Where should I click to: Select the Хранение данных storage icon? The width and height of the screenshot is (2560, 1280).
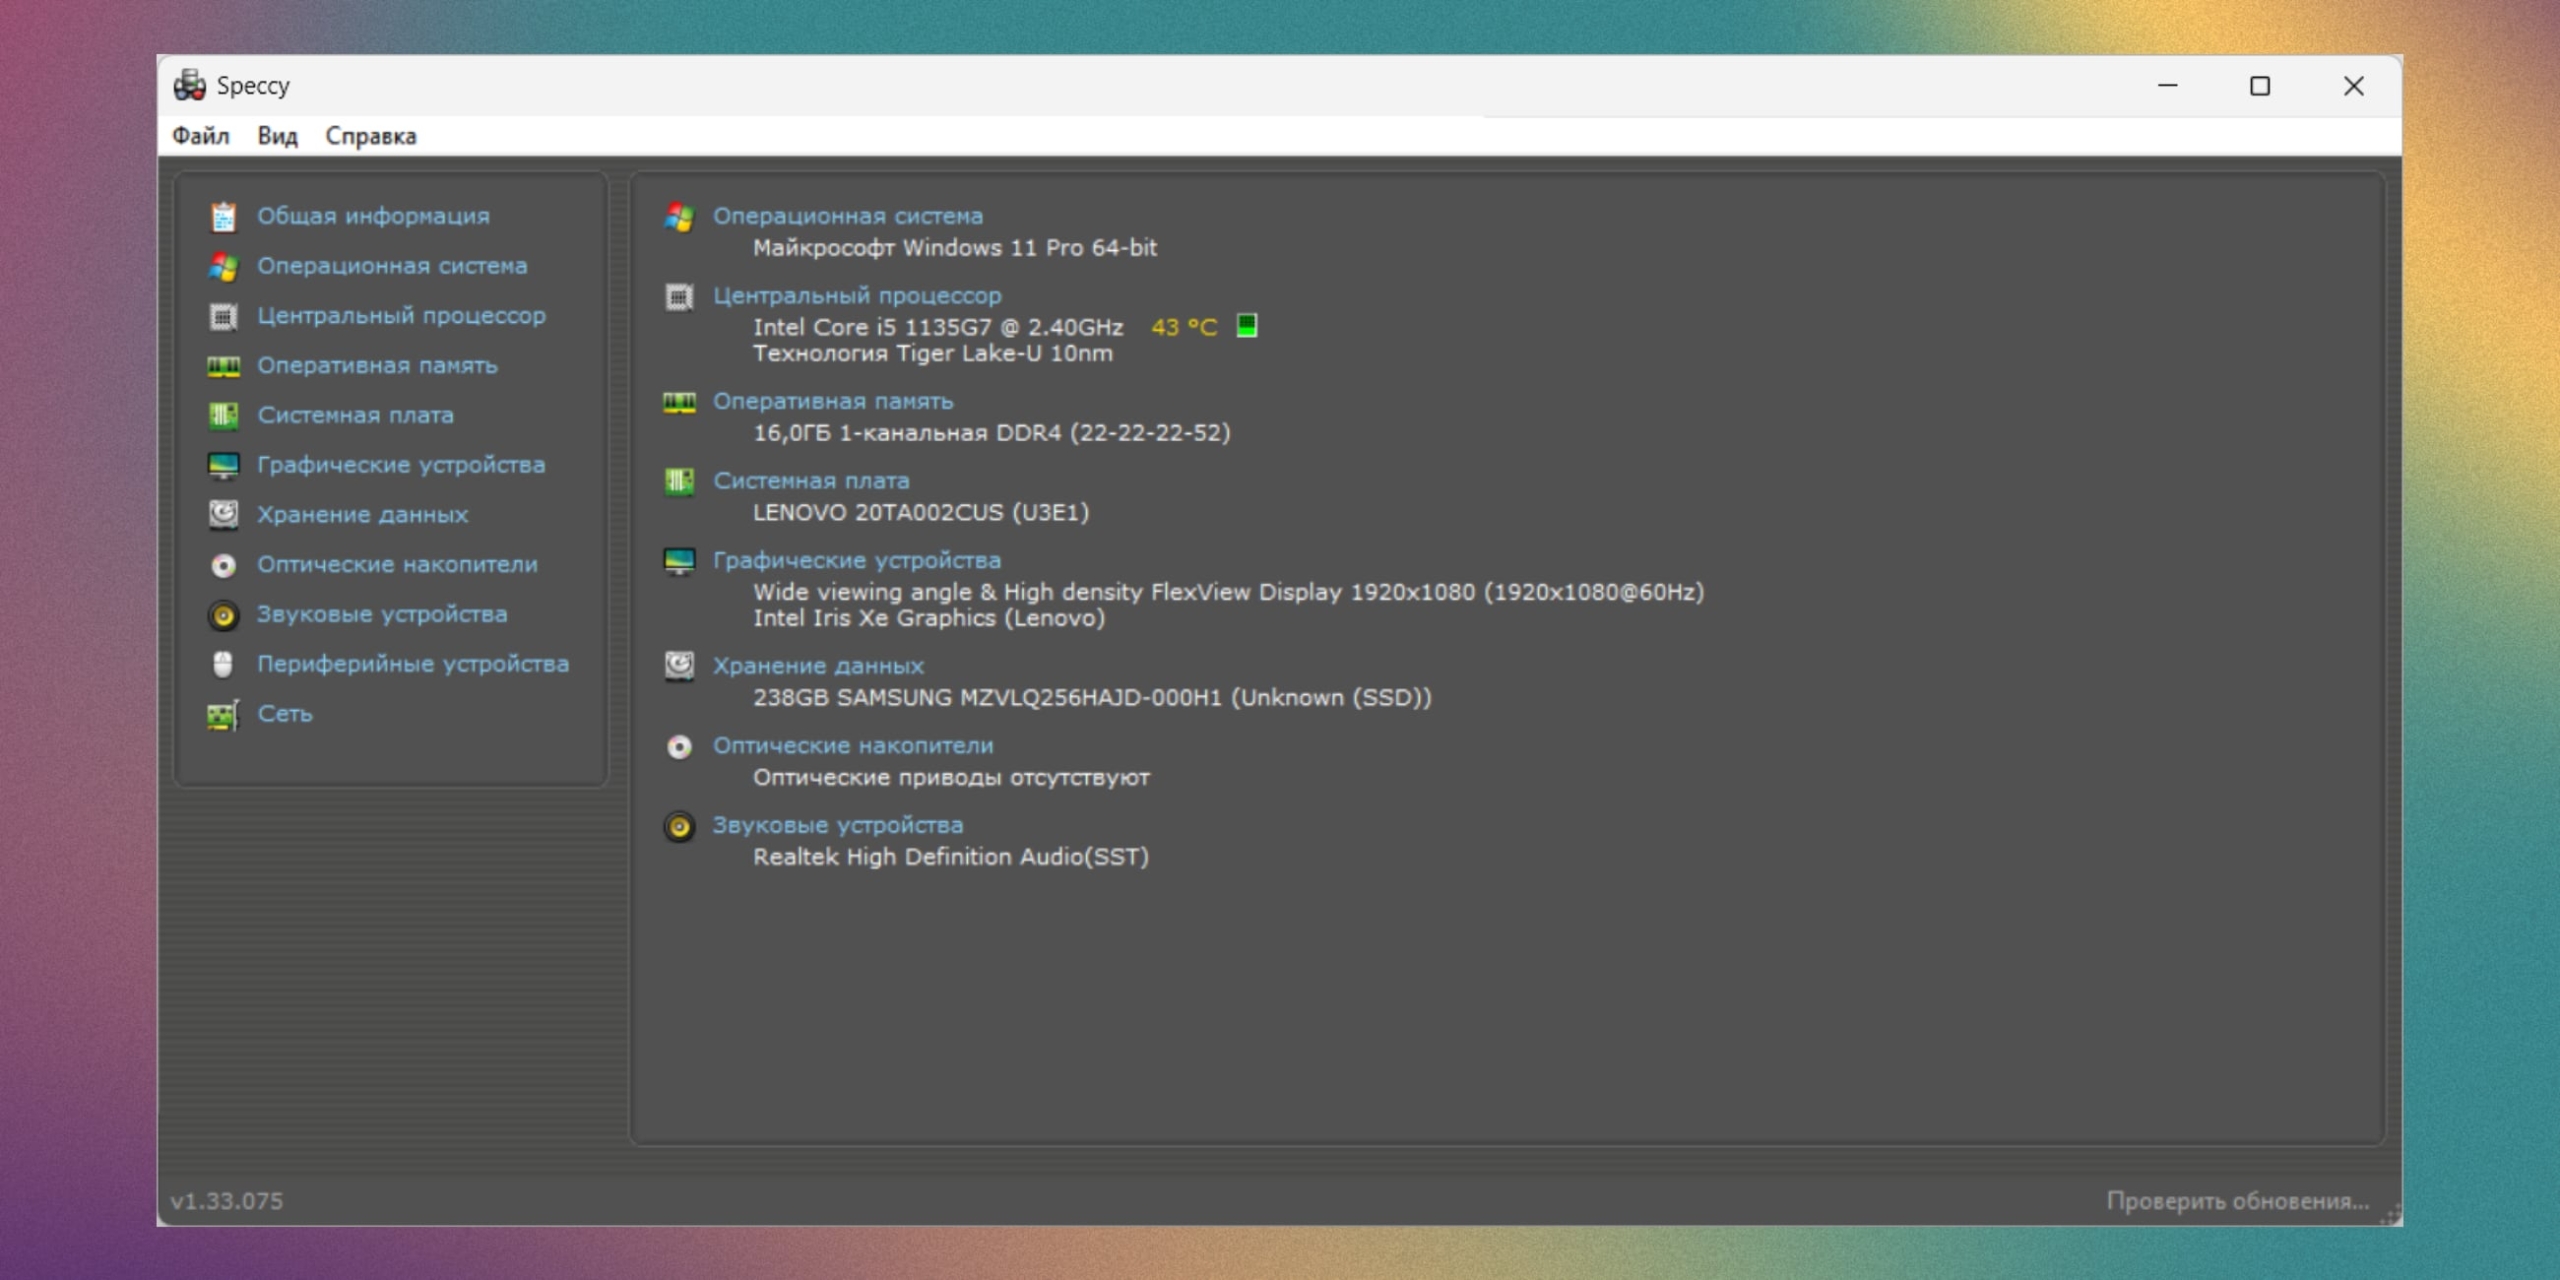tap(223, 514)
